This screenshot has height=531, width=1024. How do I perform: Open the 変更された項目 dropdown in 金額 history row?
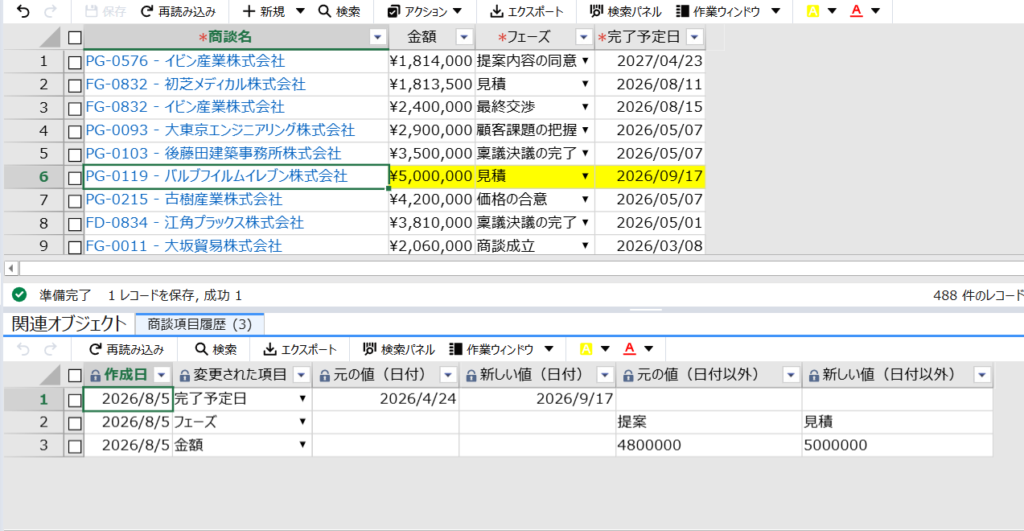(303, 445)
